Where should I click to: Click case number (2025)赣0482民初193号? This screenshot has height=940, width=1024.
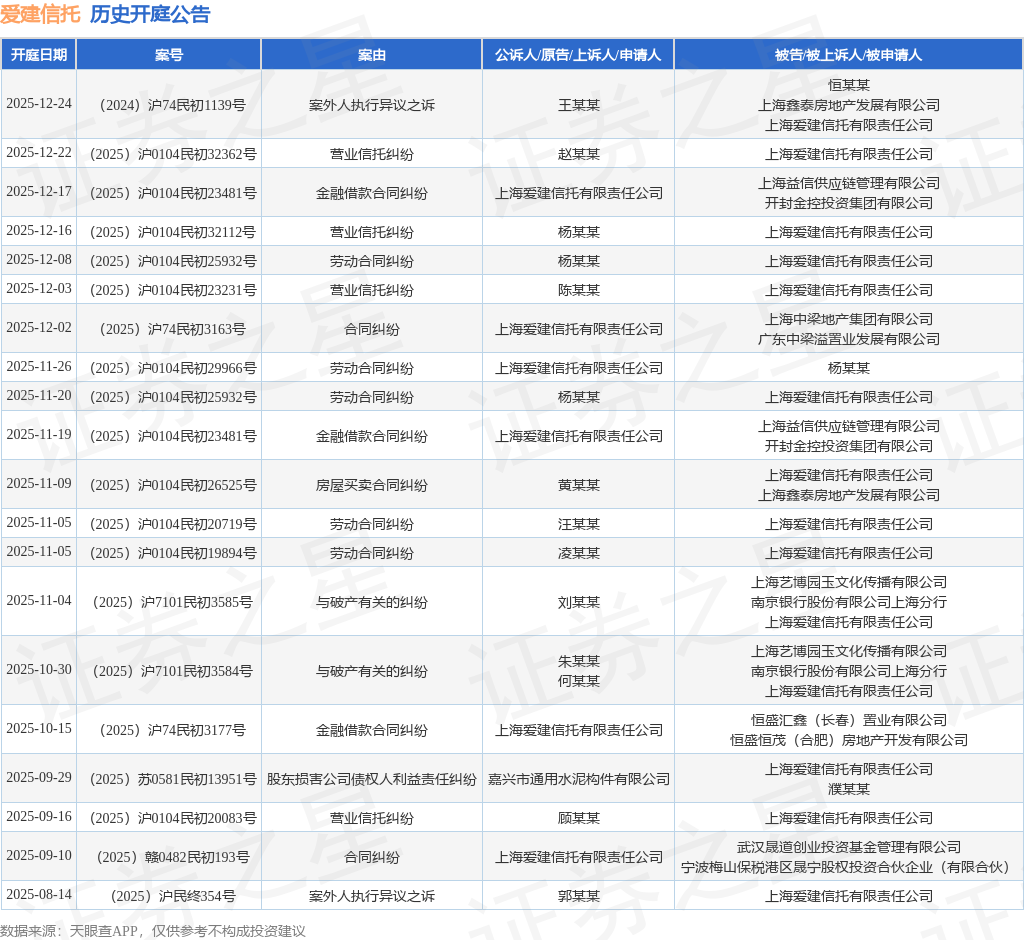pos(168,857)
